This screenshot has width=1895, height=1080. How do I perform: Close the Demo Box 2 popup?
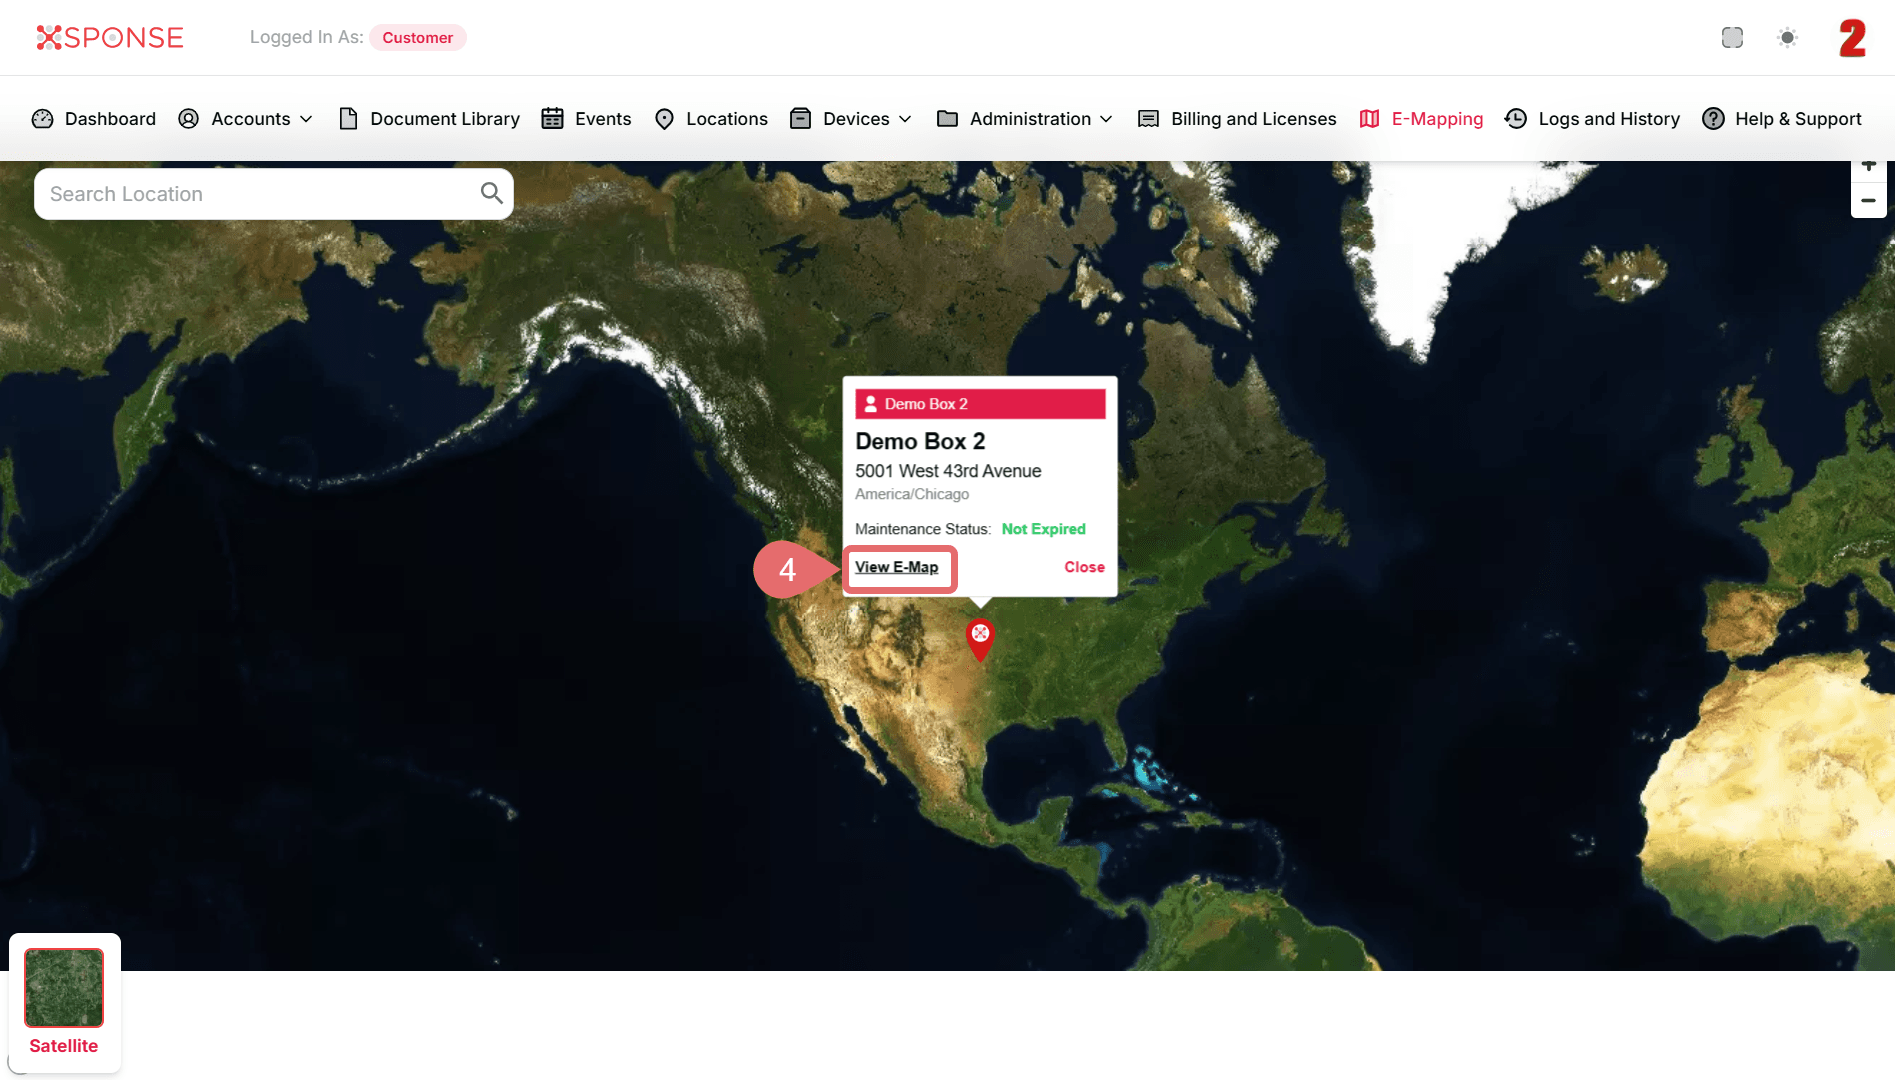[x=1084, y=567]
